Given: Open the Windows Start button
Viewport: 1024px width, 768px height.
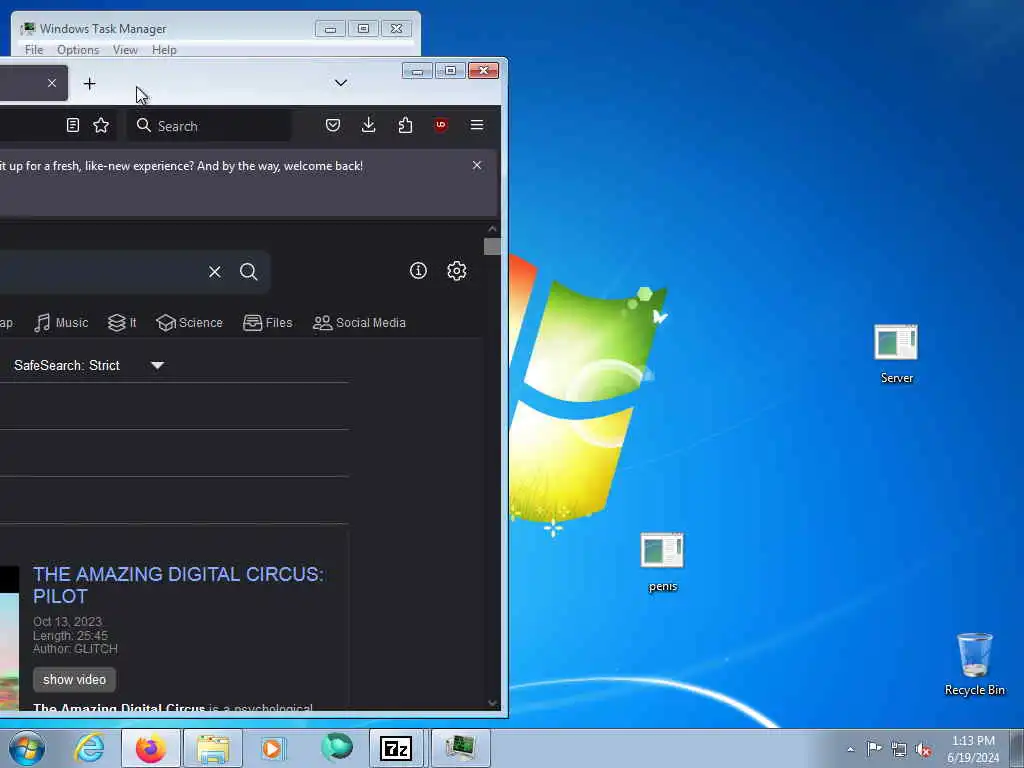Looking at the screenshot, I should 27,748.
